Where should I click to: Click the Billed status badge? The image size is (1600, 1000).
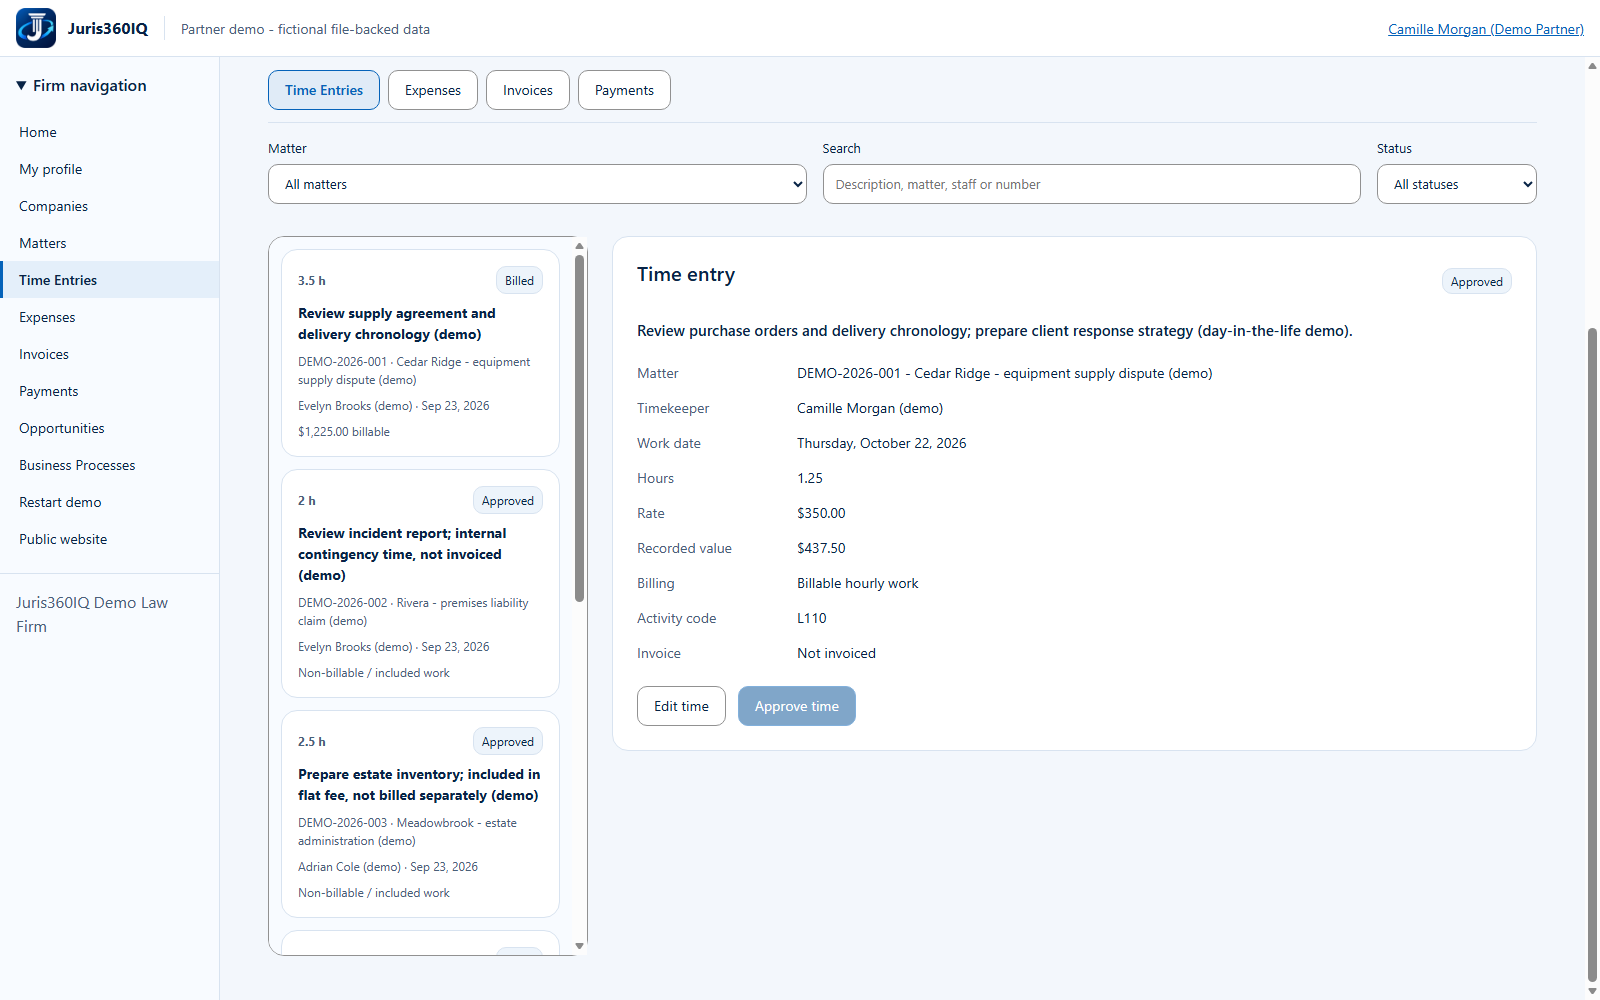[x=519, y=281]
